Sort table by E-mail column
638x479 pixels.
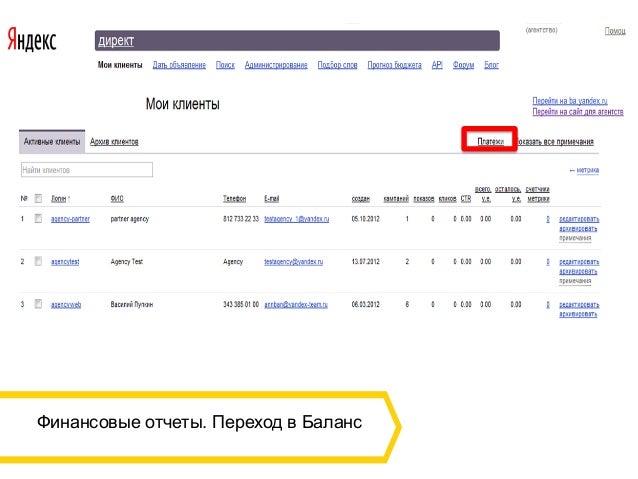272,199
